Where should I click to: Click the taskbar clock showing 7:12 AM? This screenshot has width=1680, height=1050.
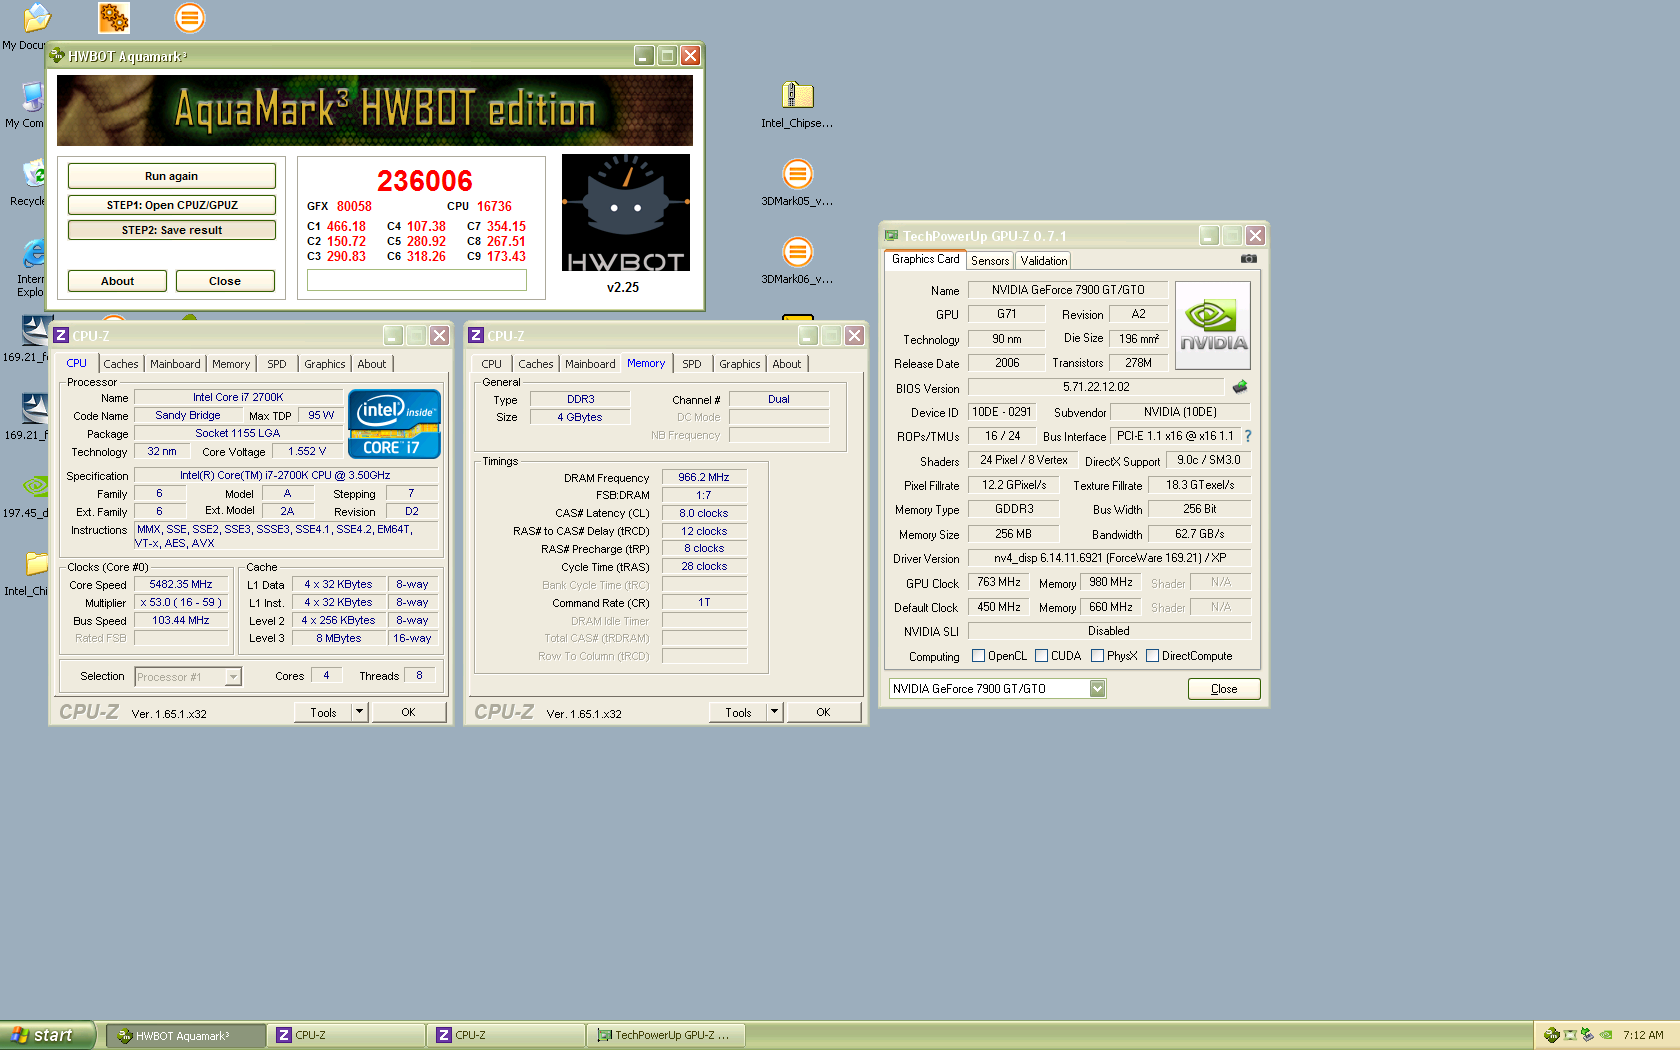[x=1643, y=1035]
